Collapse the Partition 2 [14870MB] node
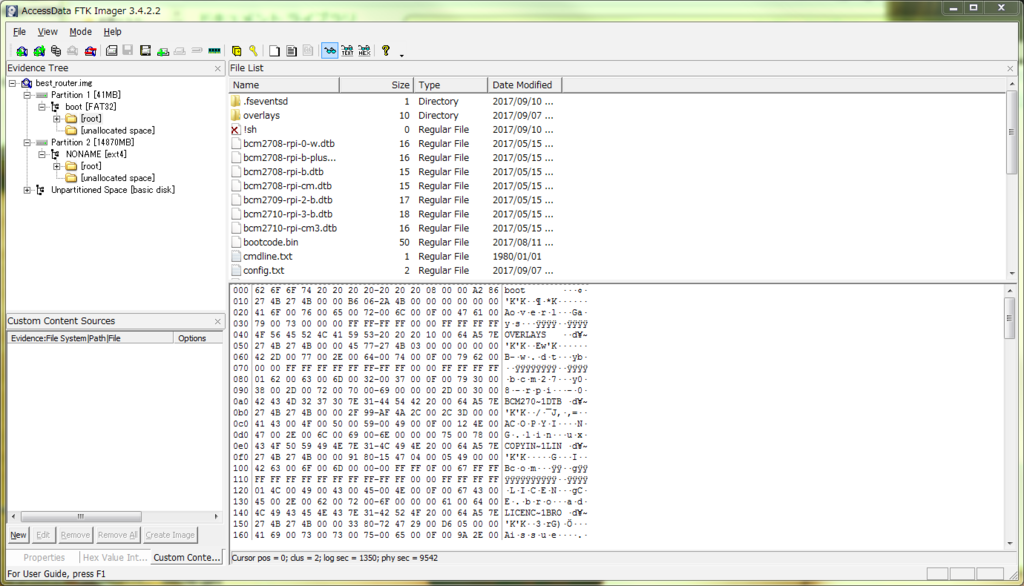This screenshot has width=1024, height=586. click(x=27, y=142)
